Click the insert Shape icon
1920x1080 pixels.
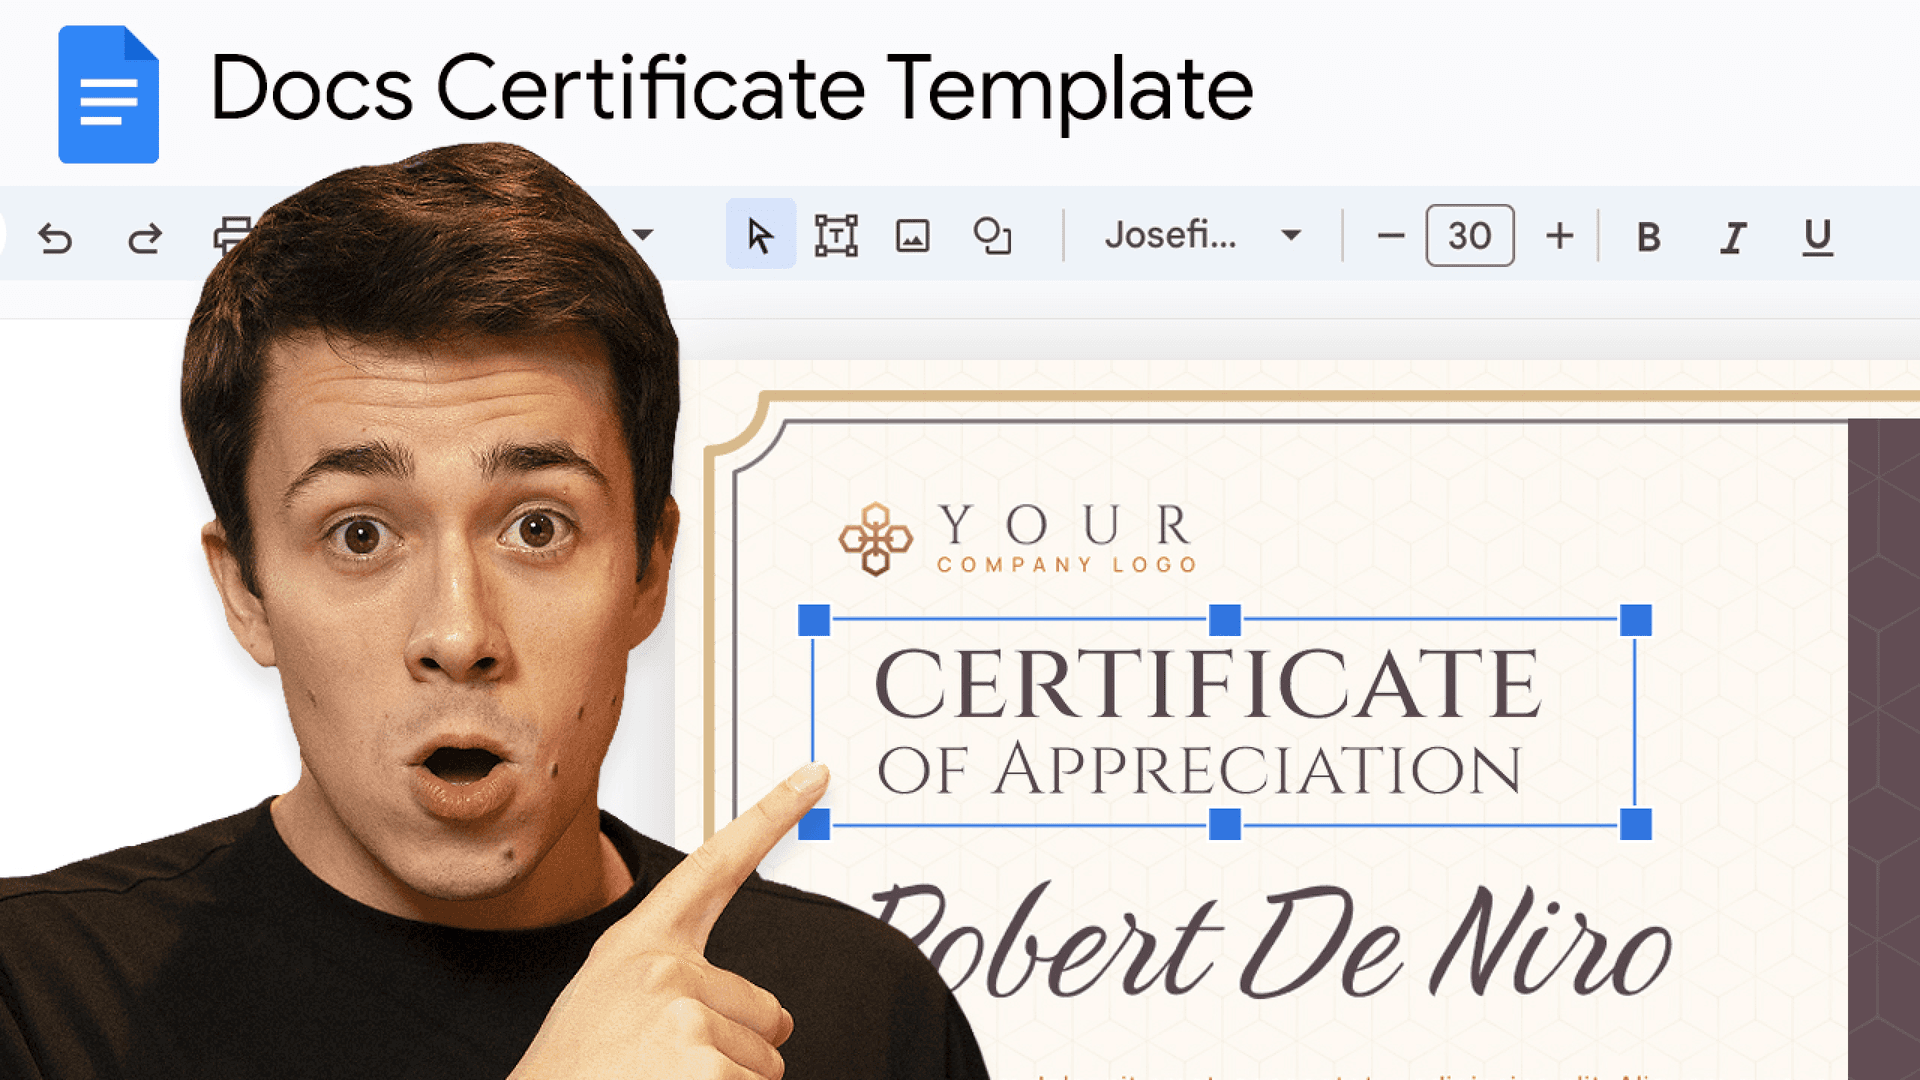(991, 237)
